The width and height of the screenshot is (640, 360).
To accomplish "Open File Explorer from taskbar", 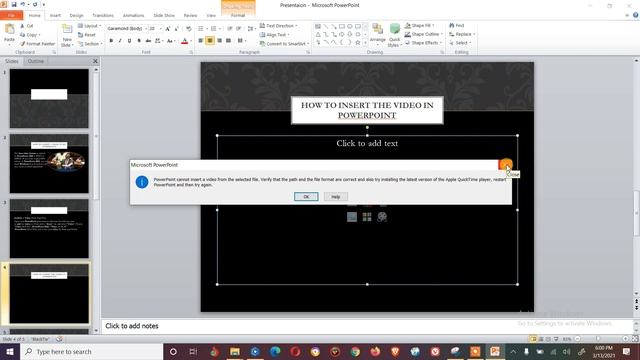I will tap(235, 351).
